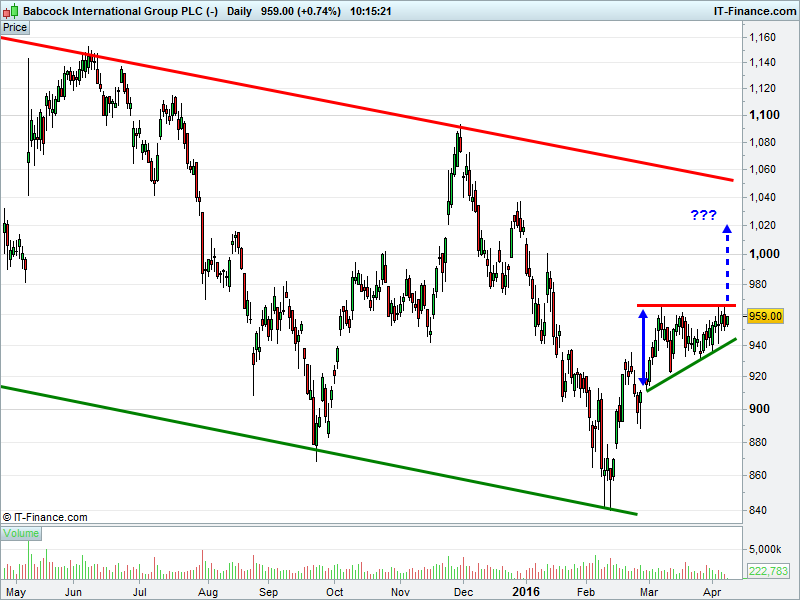This screenshot has height=600, width=800.
Task: Click the Sep label on time axis
Action: (x=268, y=592)
